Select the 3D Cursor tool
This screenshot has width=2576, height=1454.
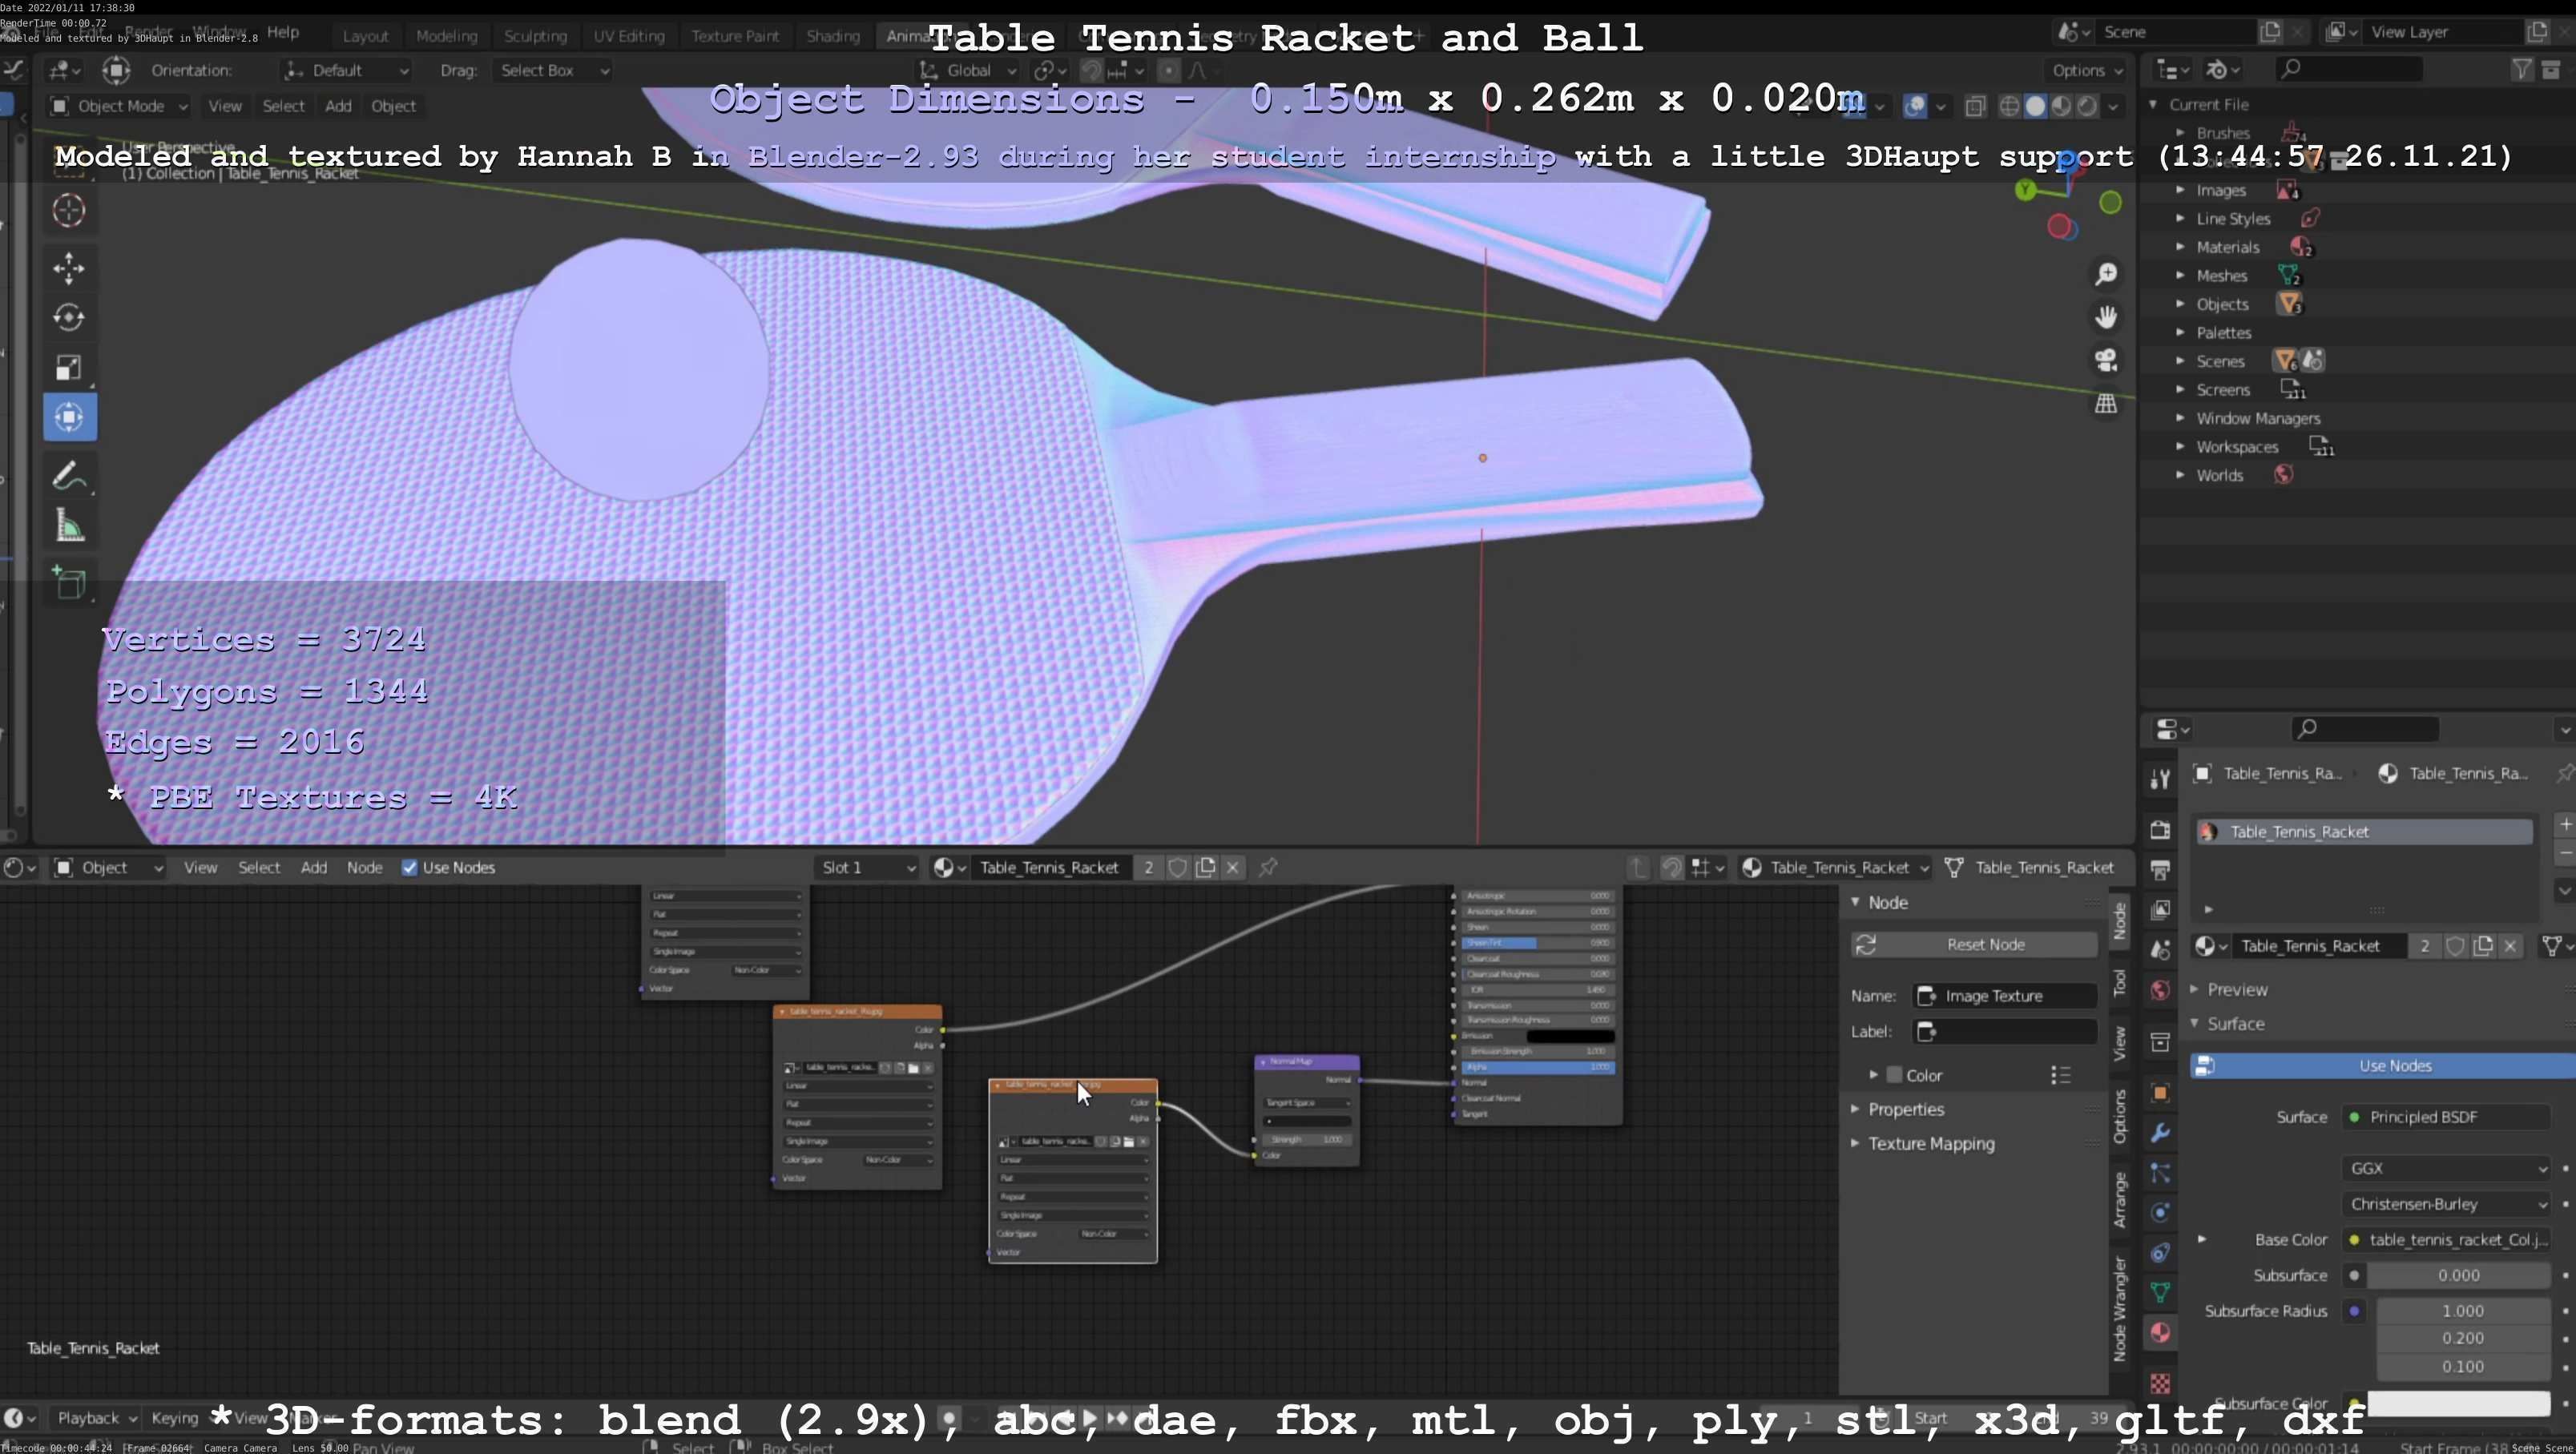click(69, 210)
